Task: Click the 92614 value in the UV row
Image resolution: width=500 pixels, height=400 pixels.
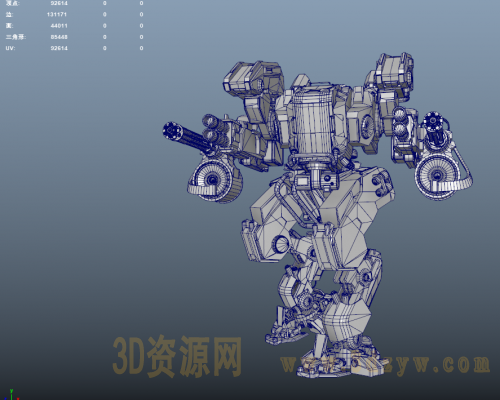Action: point(59,48)
